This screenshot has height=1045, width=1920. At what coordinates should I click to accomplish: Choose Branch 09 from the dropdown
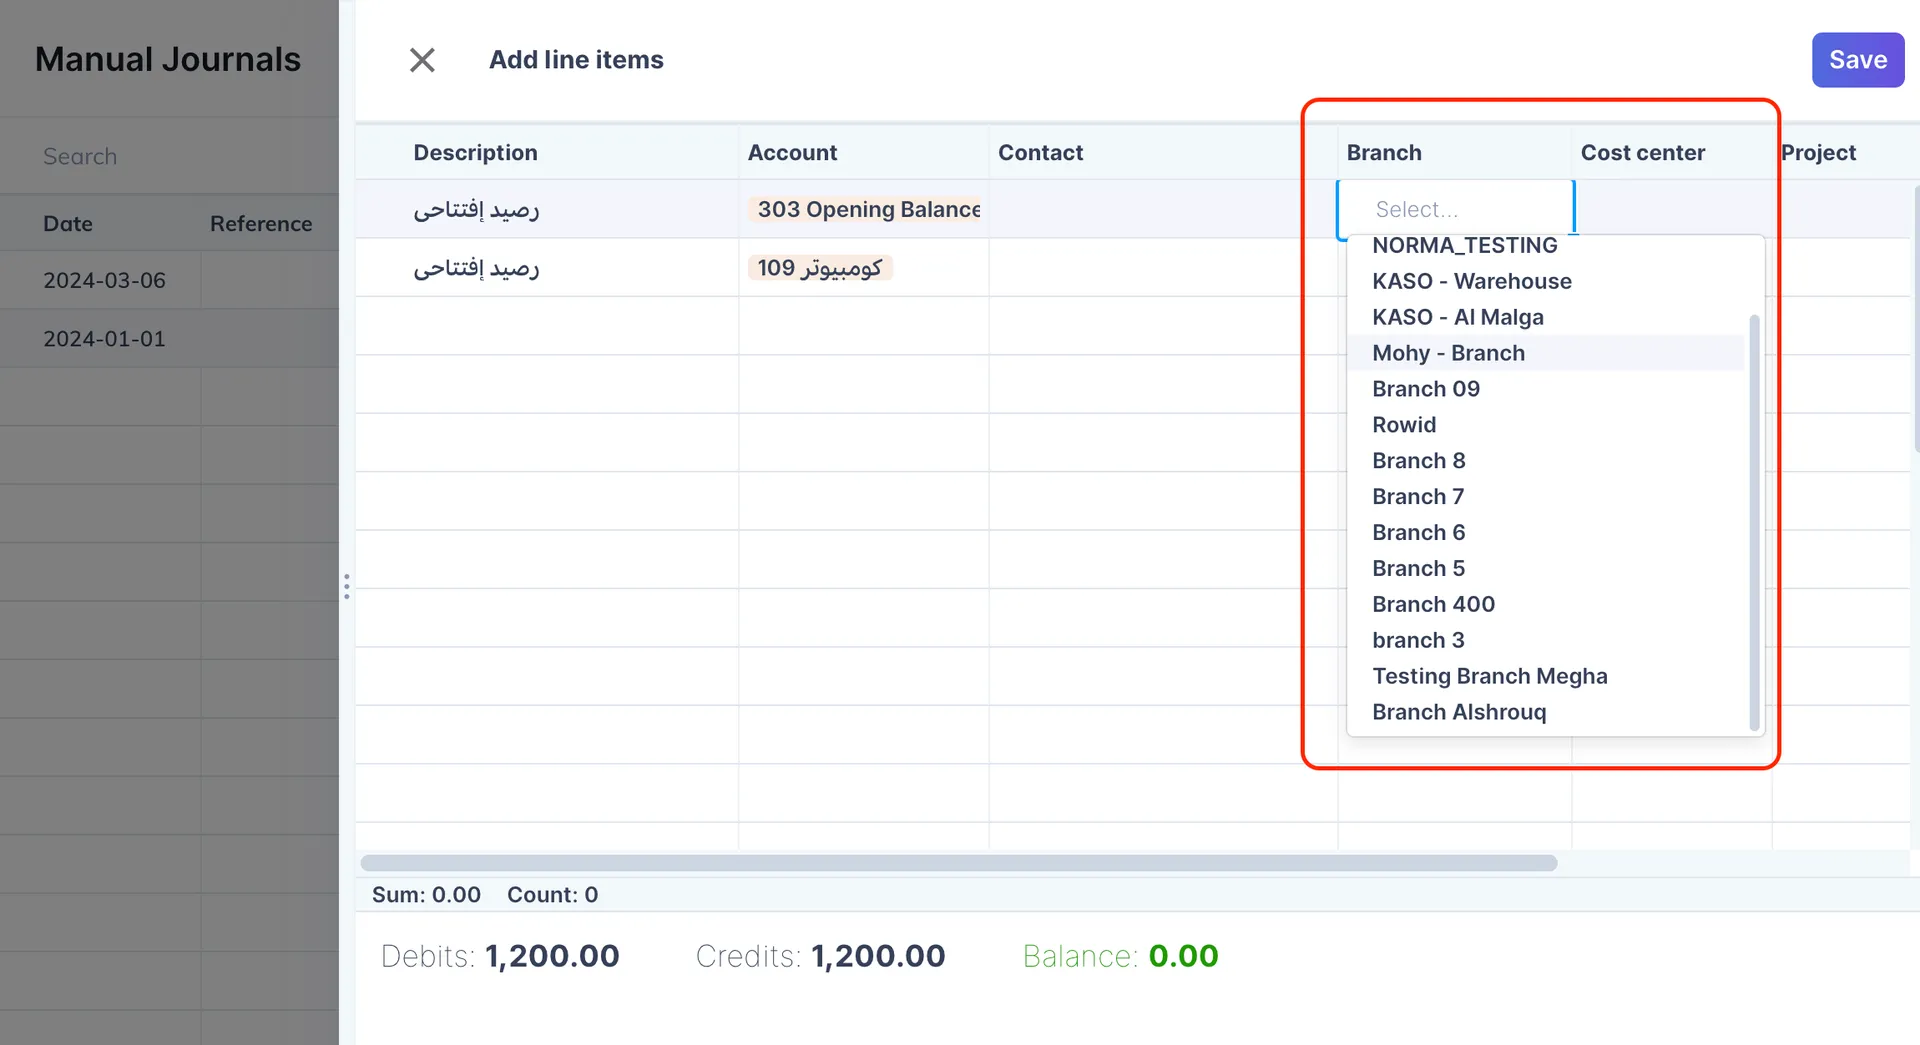[1425, 390]
